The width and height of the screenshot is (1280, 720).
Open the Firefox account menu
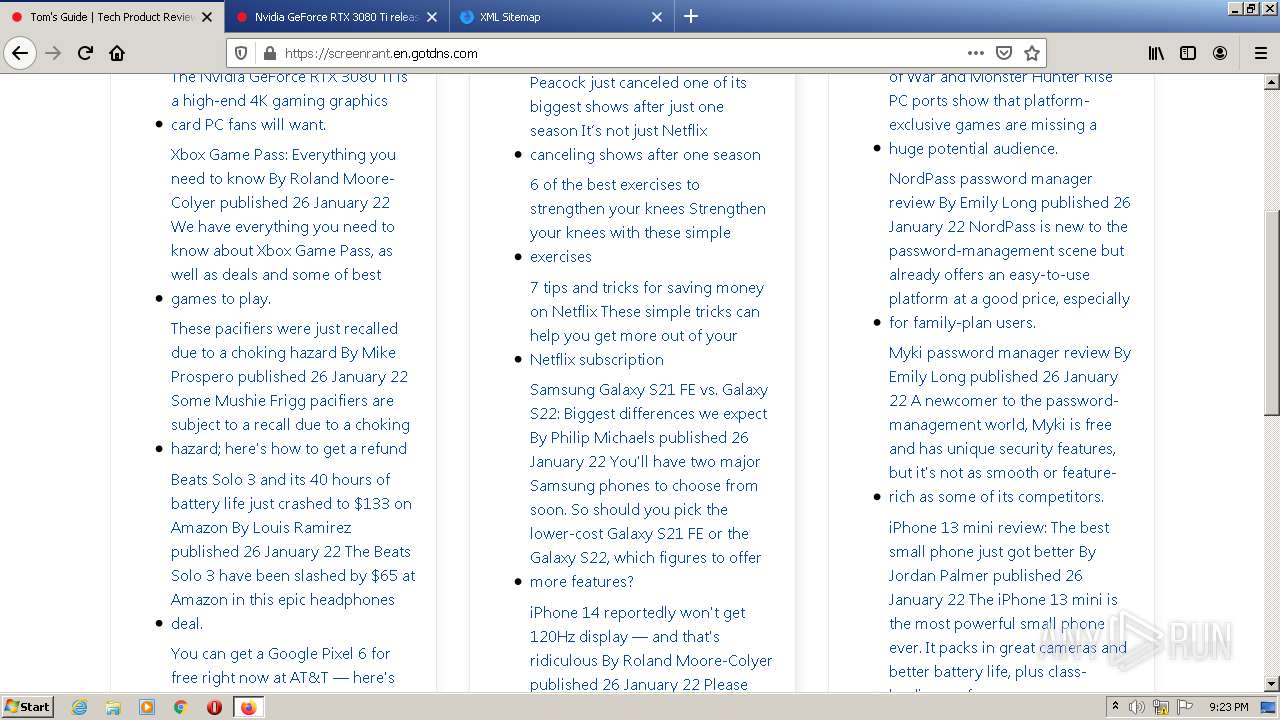tap(1220, 53)
